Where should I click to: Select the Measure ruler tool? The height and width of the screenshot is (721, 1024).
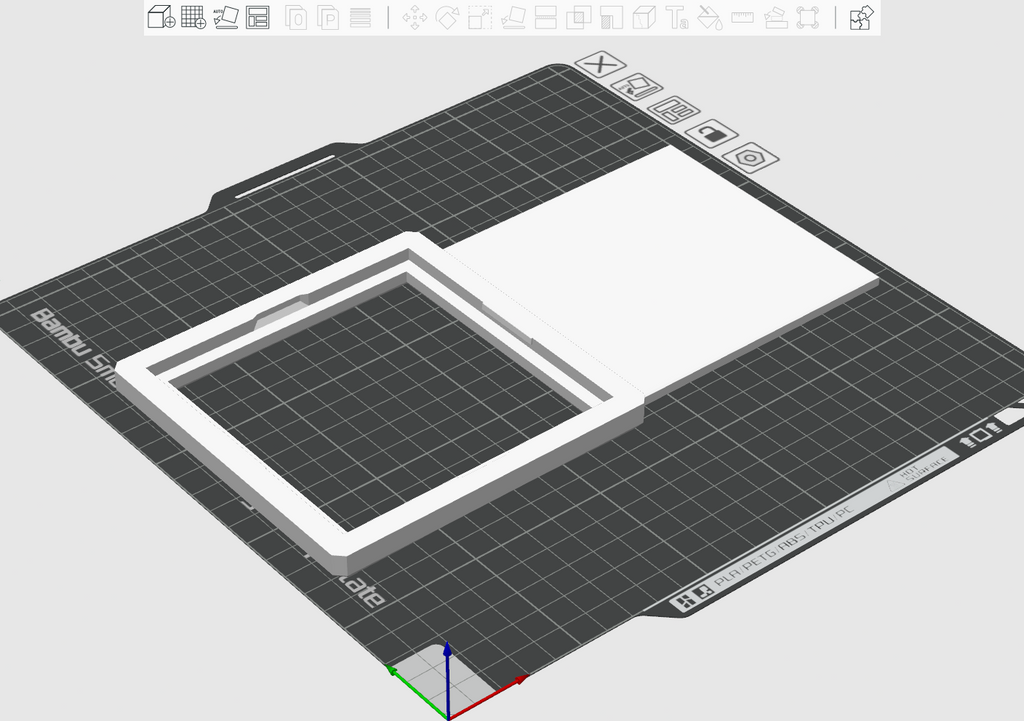click(743, 18)
